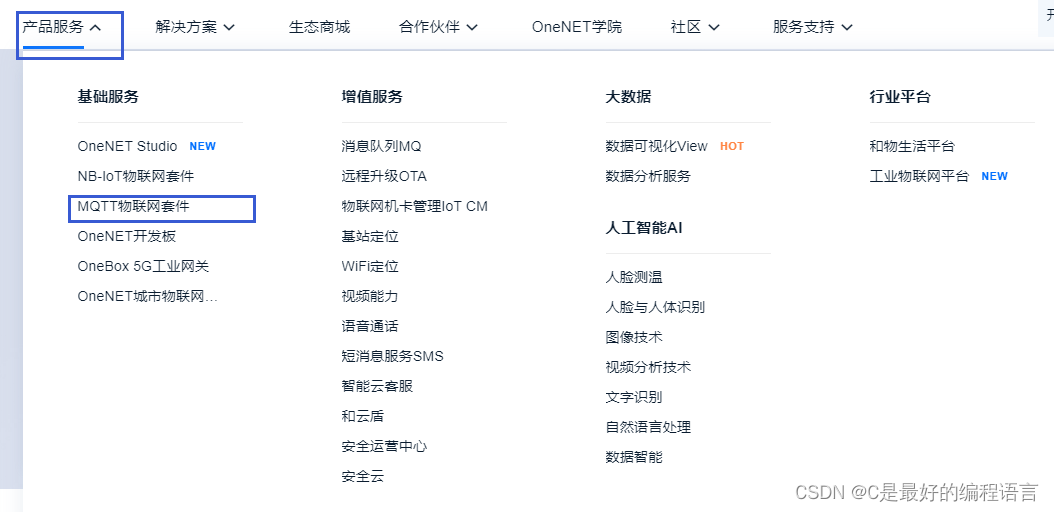The height and width of the screenshot is (512, 1054).
Task: Select MQTT物联网套件 link
Action: coord(134,206)
